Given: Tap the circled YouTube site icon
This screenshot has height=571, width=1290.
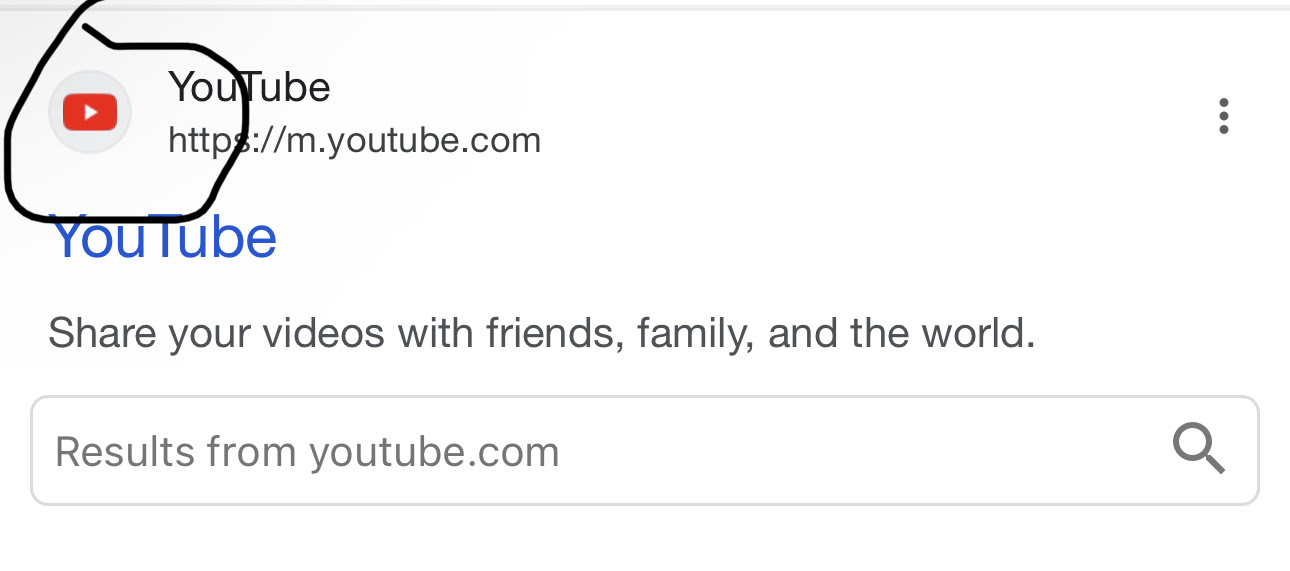Looking at the screenshot, I should coord(90,112).
